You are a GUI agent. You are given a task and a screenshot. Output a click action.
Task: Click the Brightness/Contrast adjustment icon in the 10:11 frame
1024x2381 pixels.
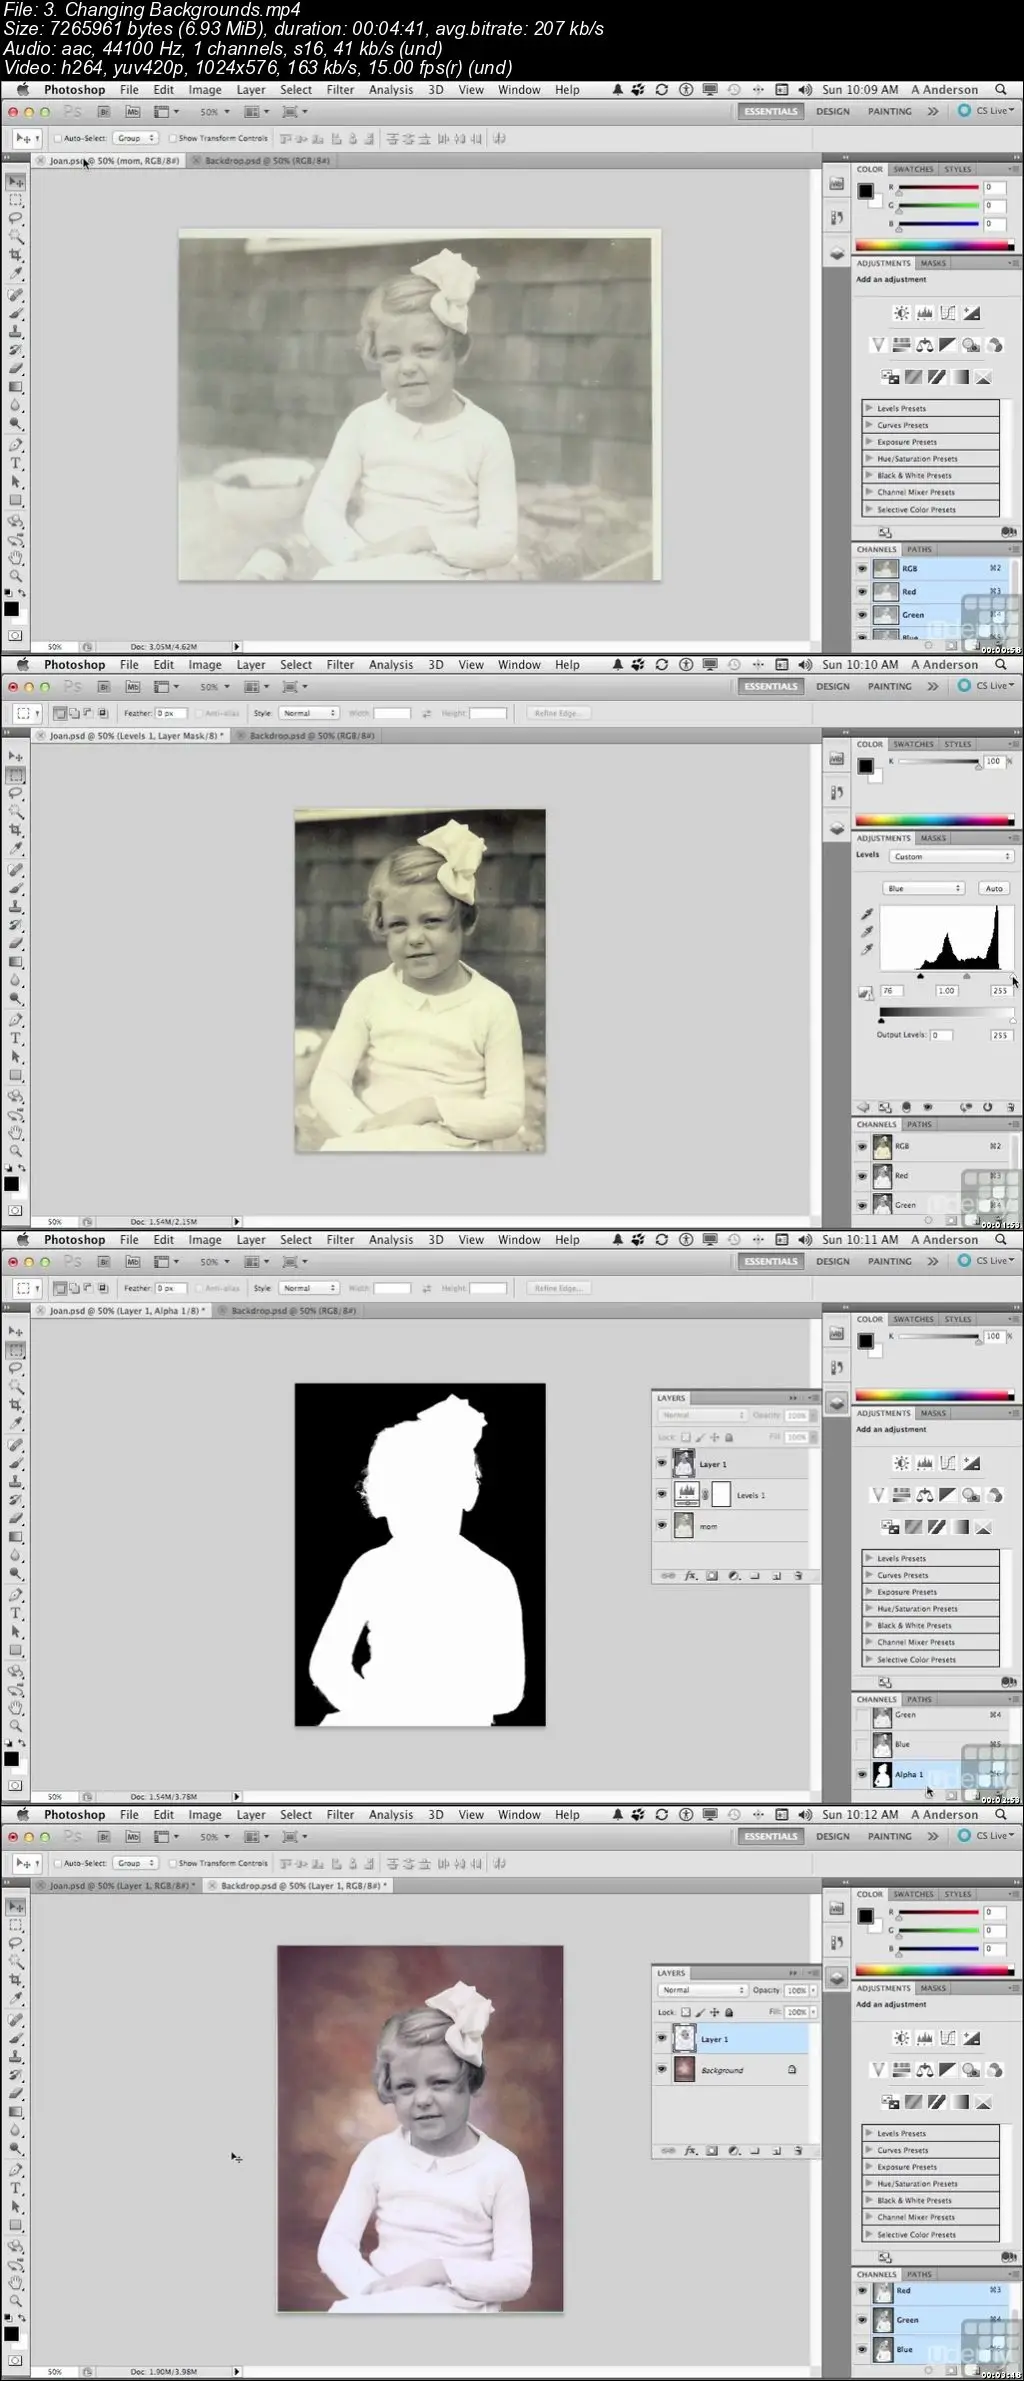click(x=901, y=1463)
